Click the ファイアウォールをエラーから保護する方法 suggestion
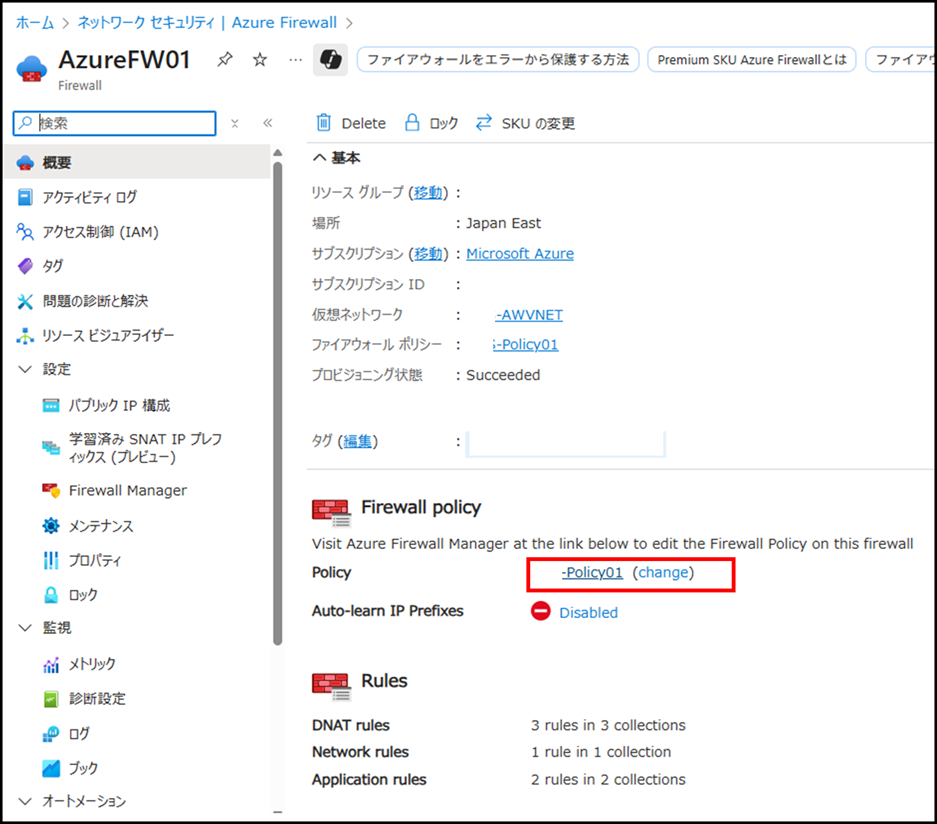This screenshot has height=824, width=937. point(498,60)
